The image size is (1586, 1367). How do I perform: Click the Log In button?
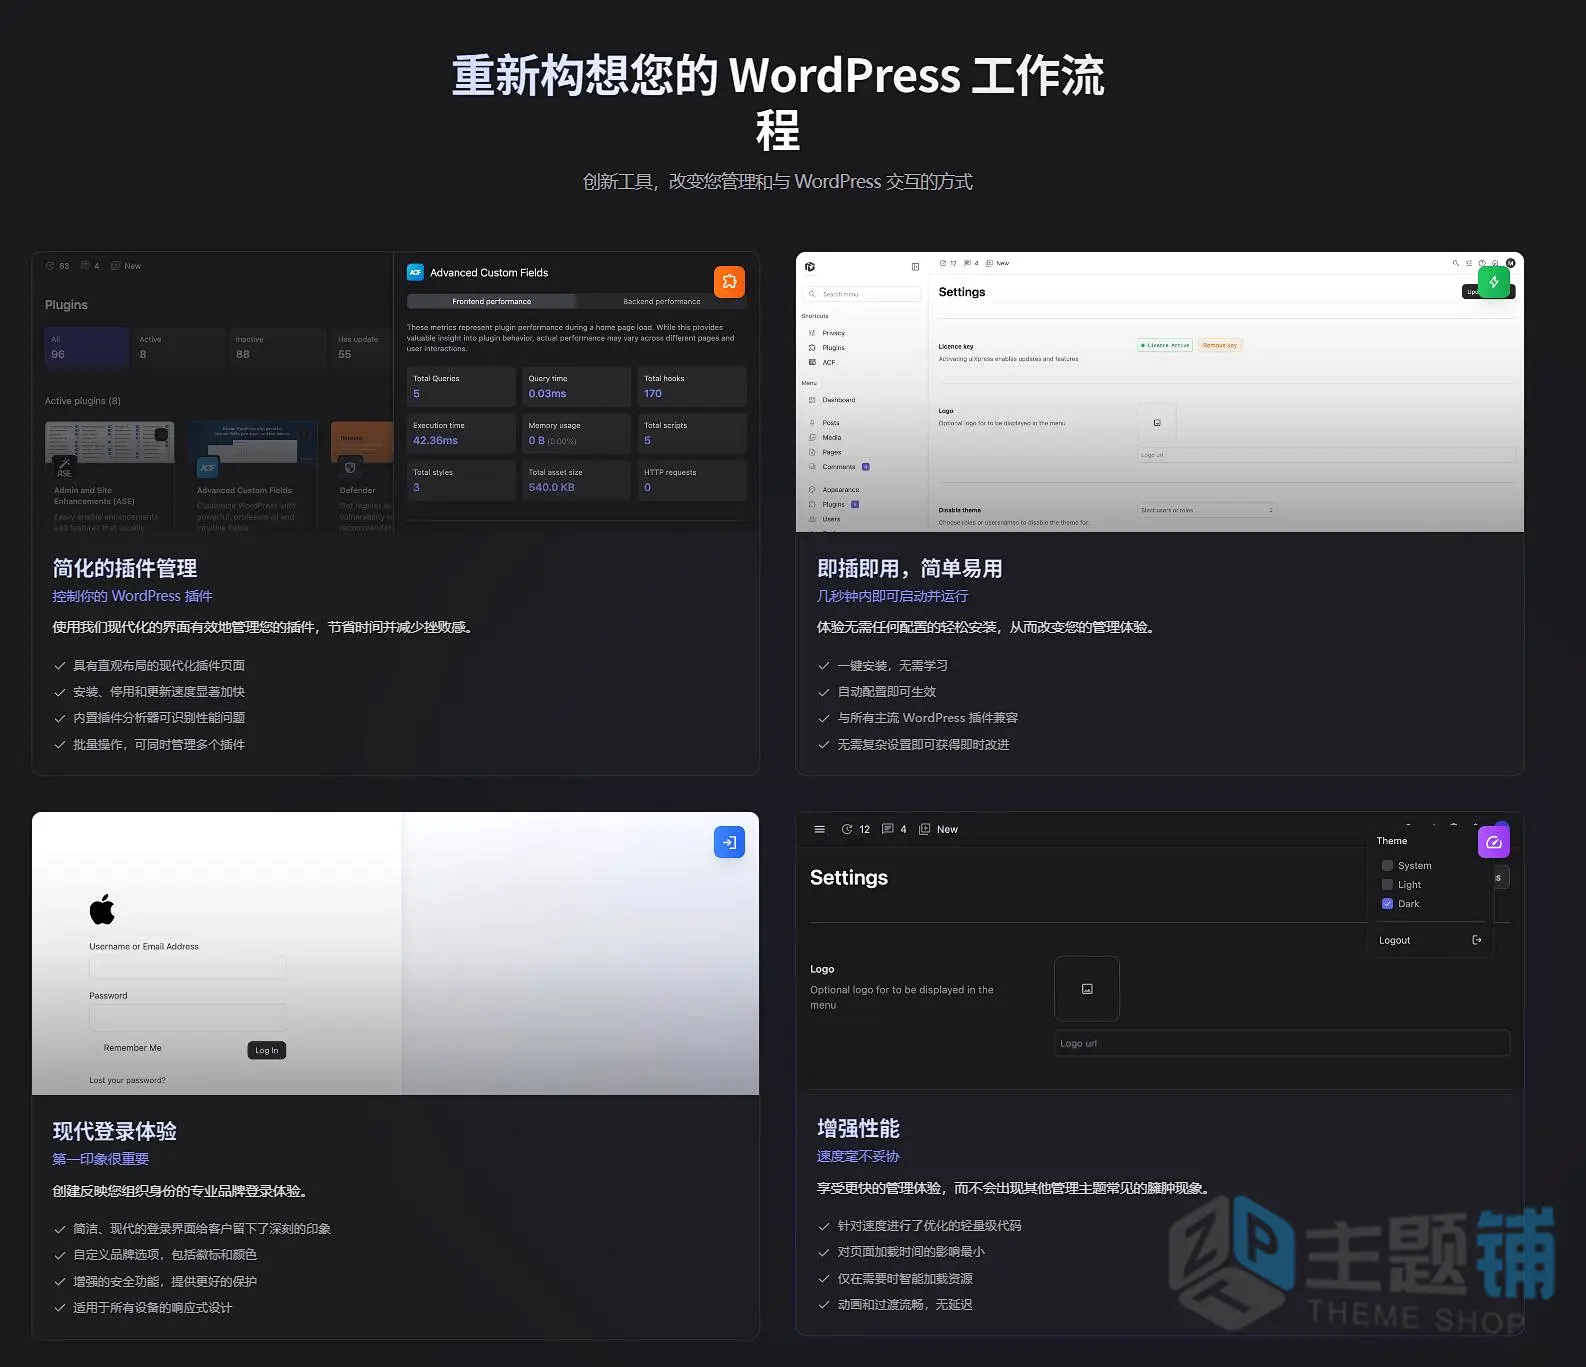(x=266, y=1050)
